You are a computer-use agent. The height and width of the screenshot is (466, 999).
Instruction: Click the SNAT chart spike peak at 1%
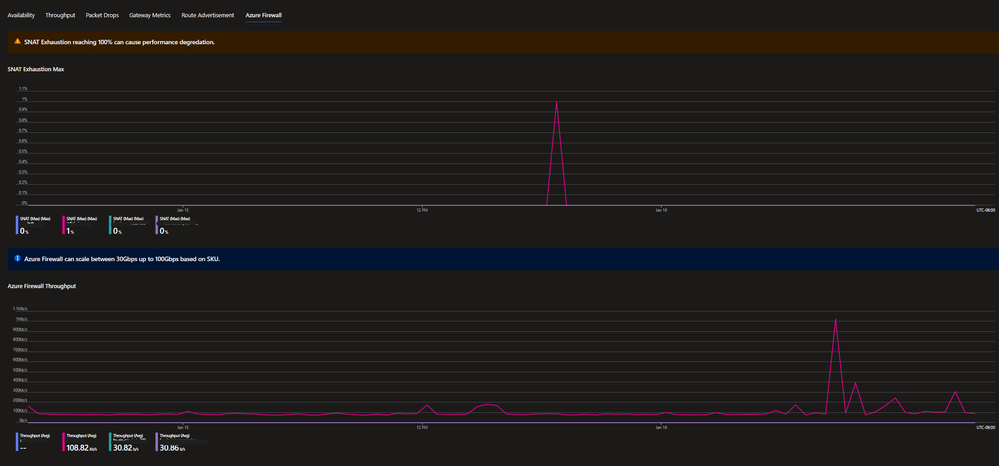(557, 102)
